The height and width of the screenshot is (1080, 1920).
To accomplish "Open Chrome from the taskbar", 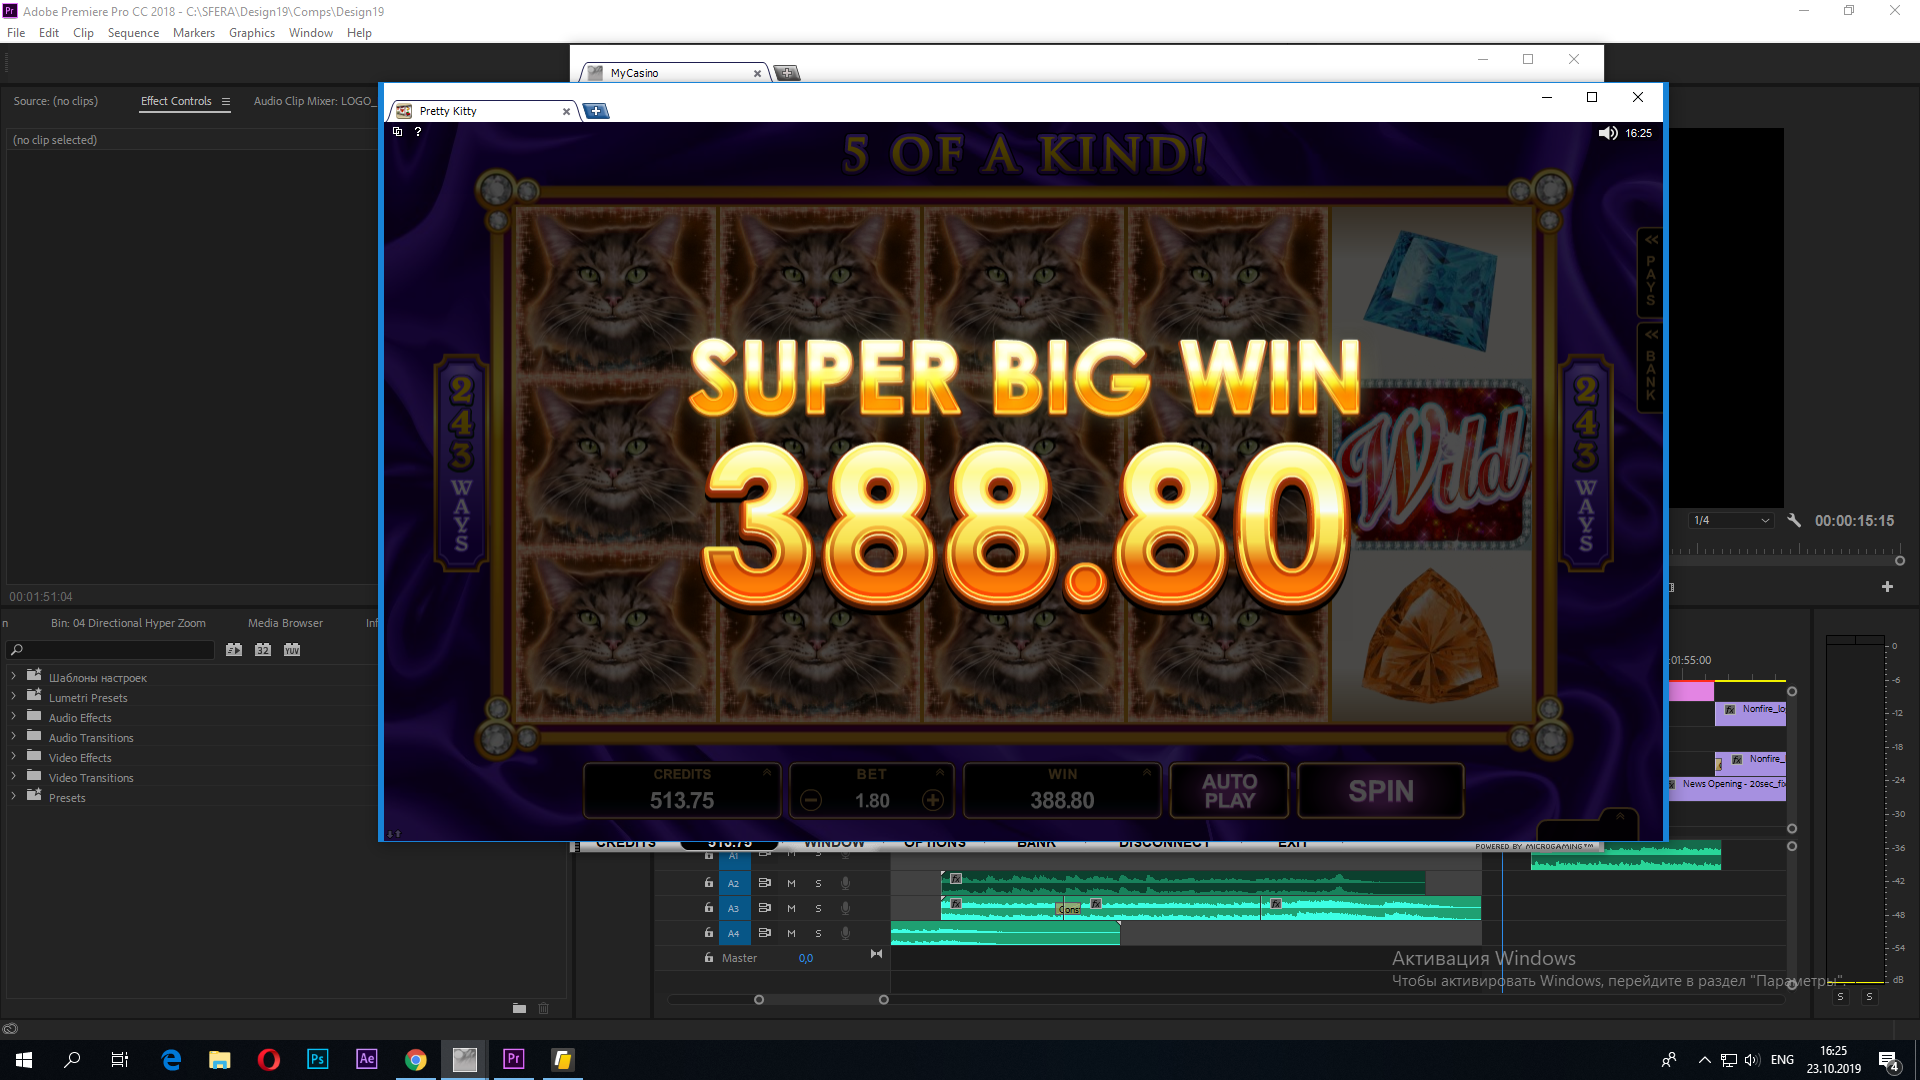I will tap(416, 1059).
